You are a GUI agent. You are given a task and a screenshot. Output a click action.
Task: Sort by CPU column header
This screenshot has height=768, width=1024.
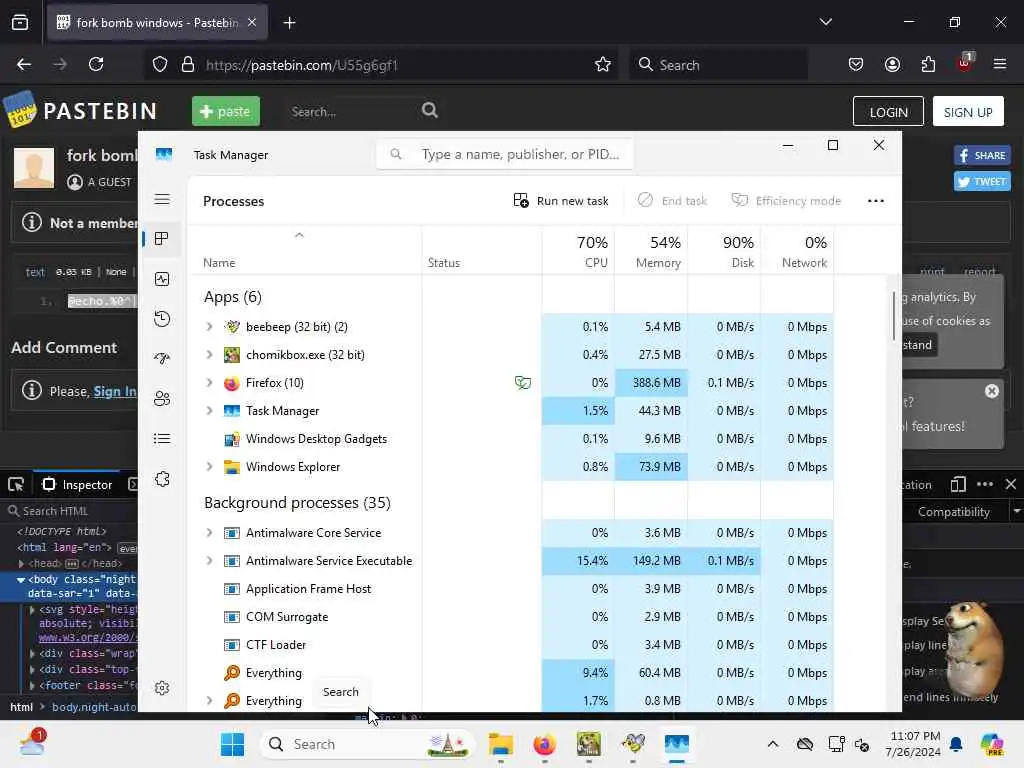tap(578, 251)
